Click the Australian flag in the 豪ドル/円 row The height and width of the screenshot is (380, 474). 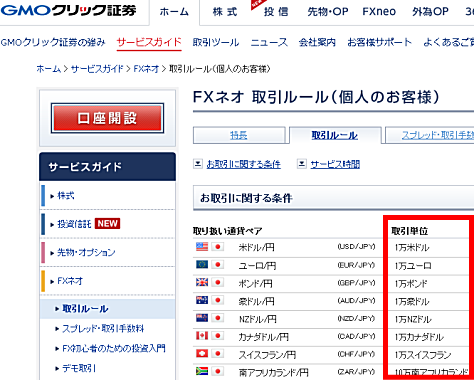coord(202,300)
